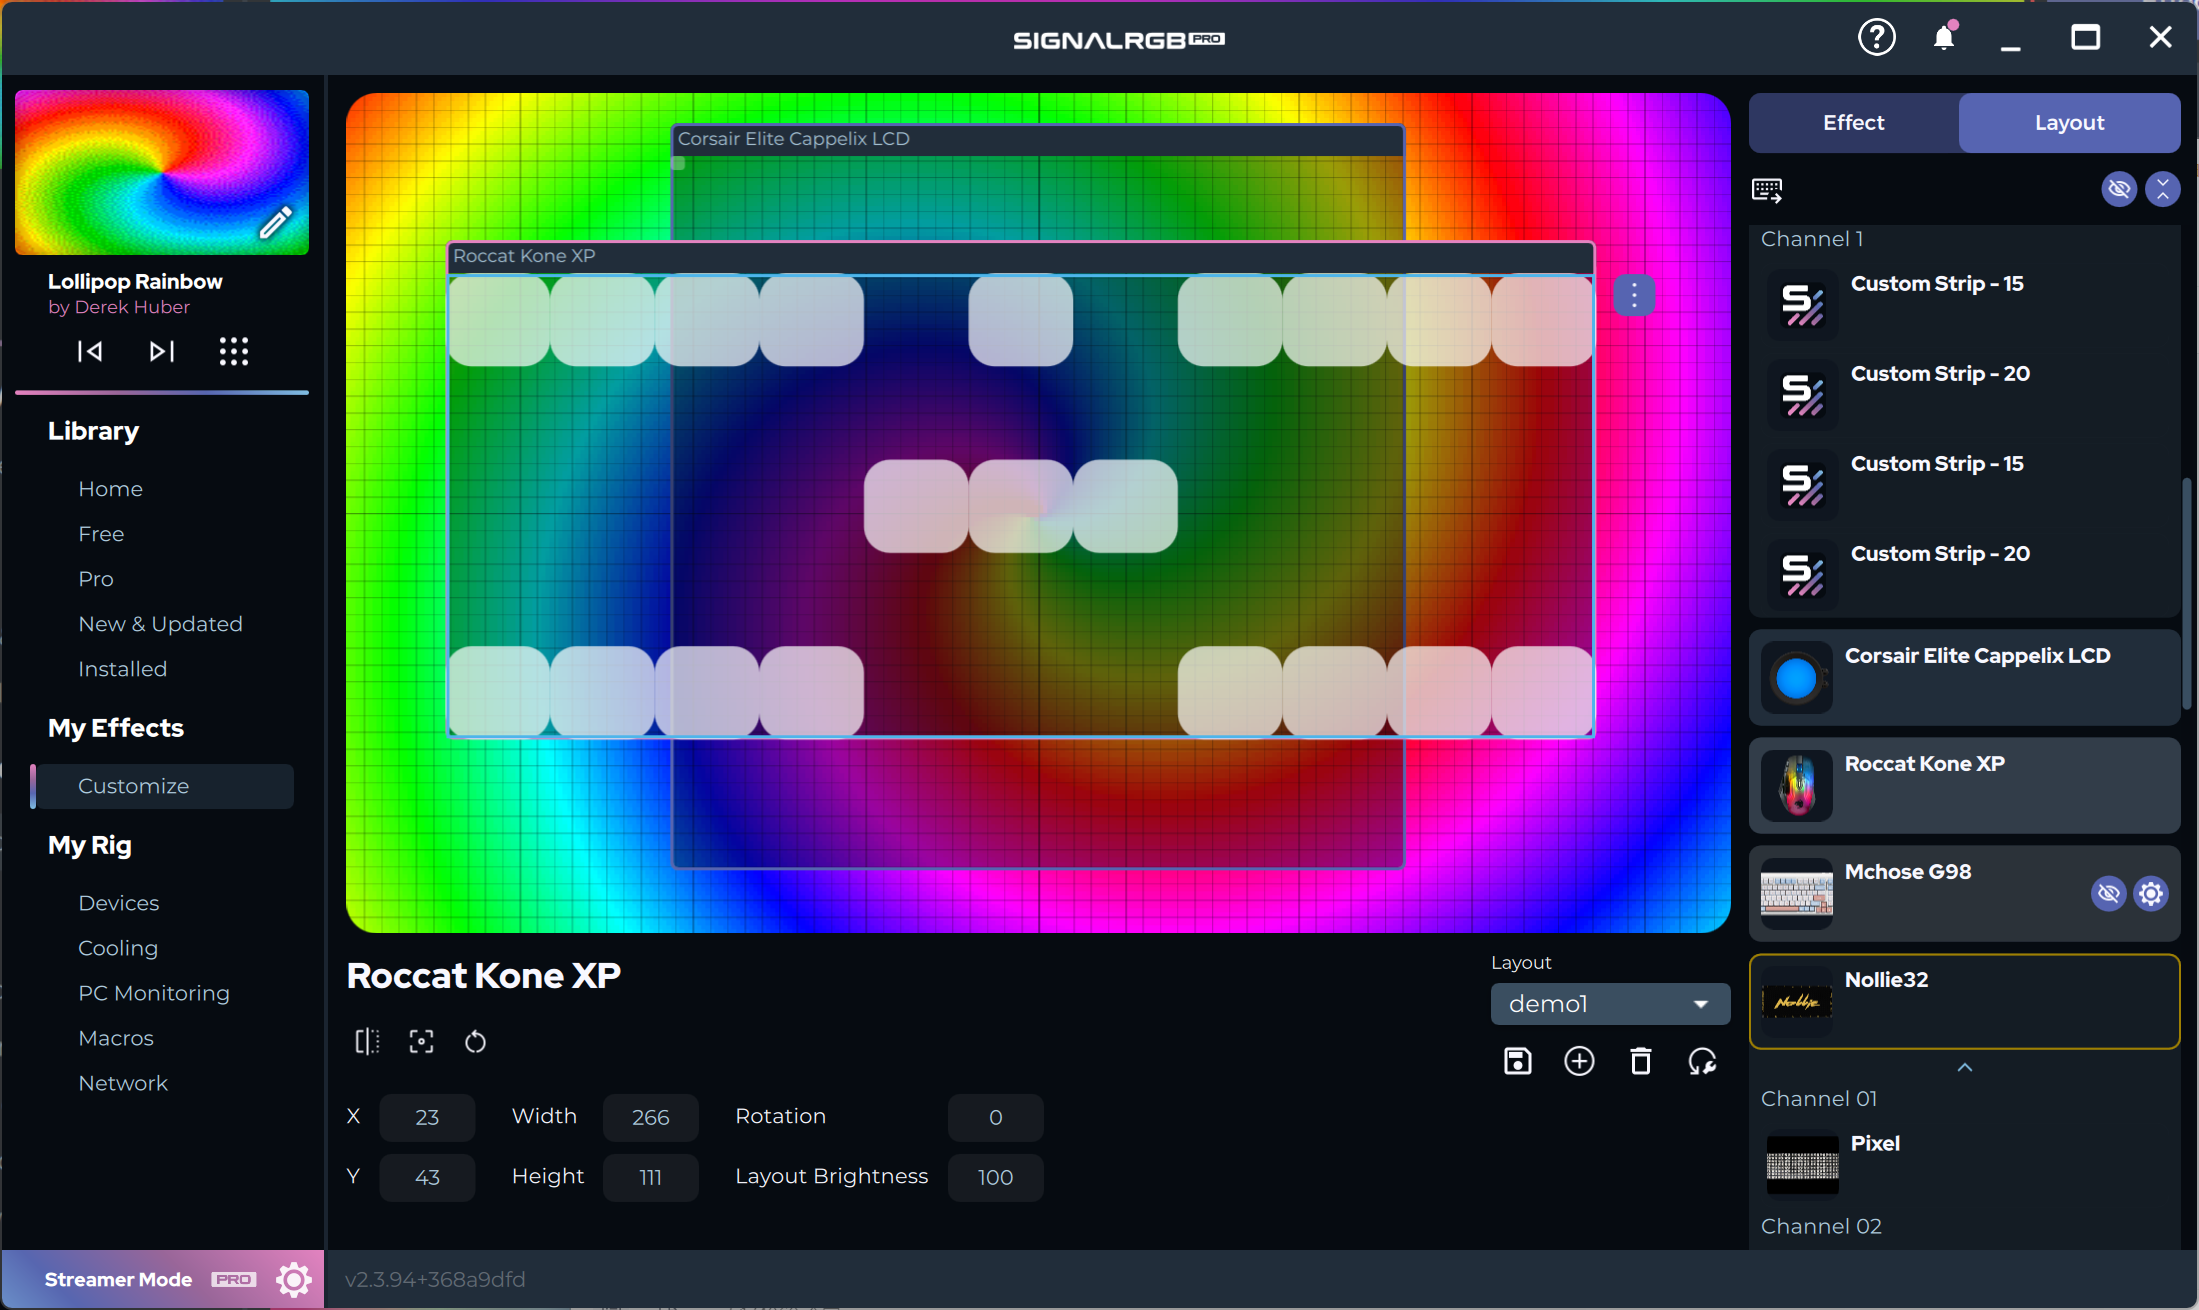Select the Nollie32 device logo
The height and width of the screenshot is (1310, 2199).
1797,1002
